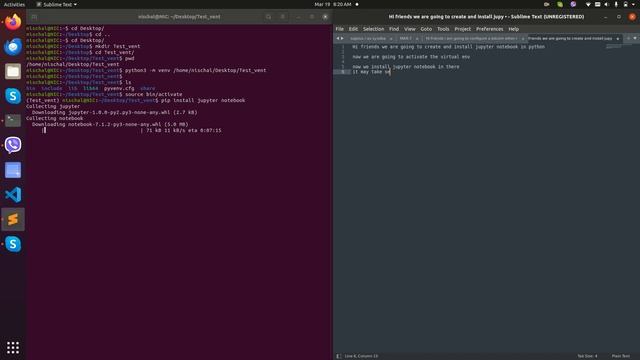Select the active 'create and install' tab

point(570,38)
